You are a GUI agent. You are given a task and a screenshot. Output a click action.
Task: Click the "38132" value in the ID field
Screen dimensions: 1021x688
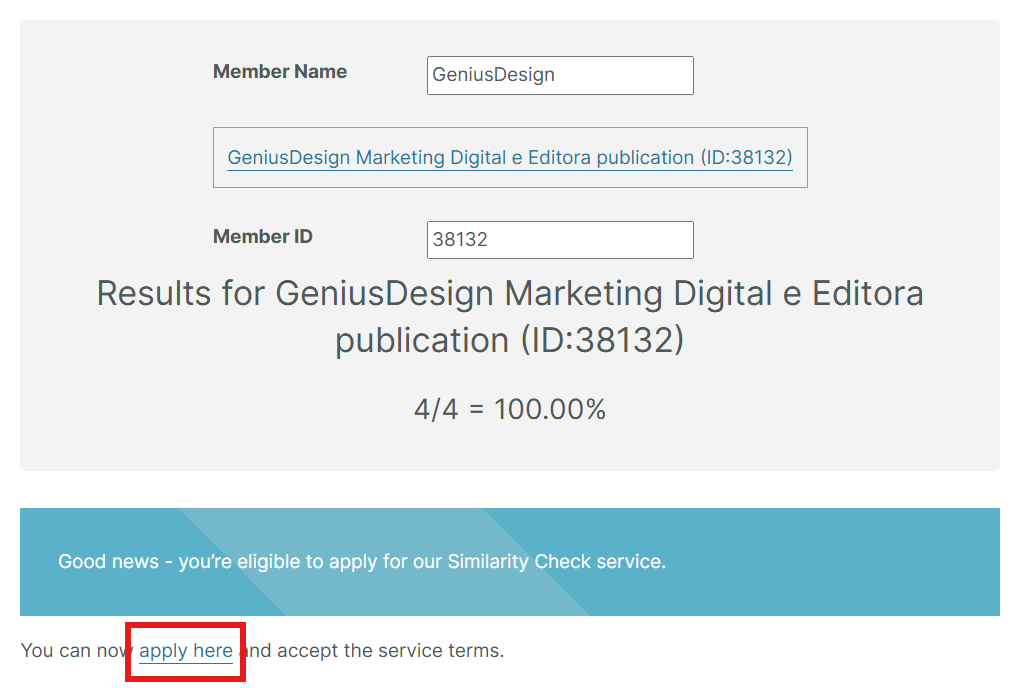(x=460, y=240)
